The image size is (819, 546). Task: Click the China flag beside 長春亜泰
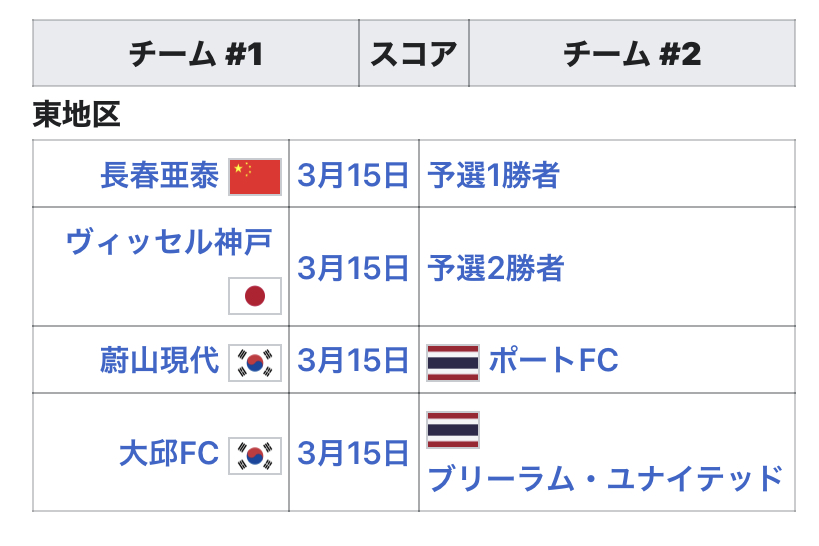tap(255, 176)
